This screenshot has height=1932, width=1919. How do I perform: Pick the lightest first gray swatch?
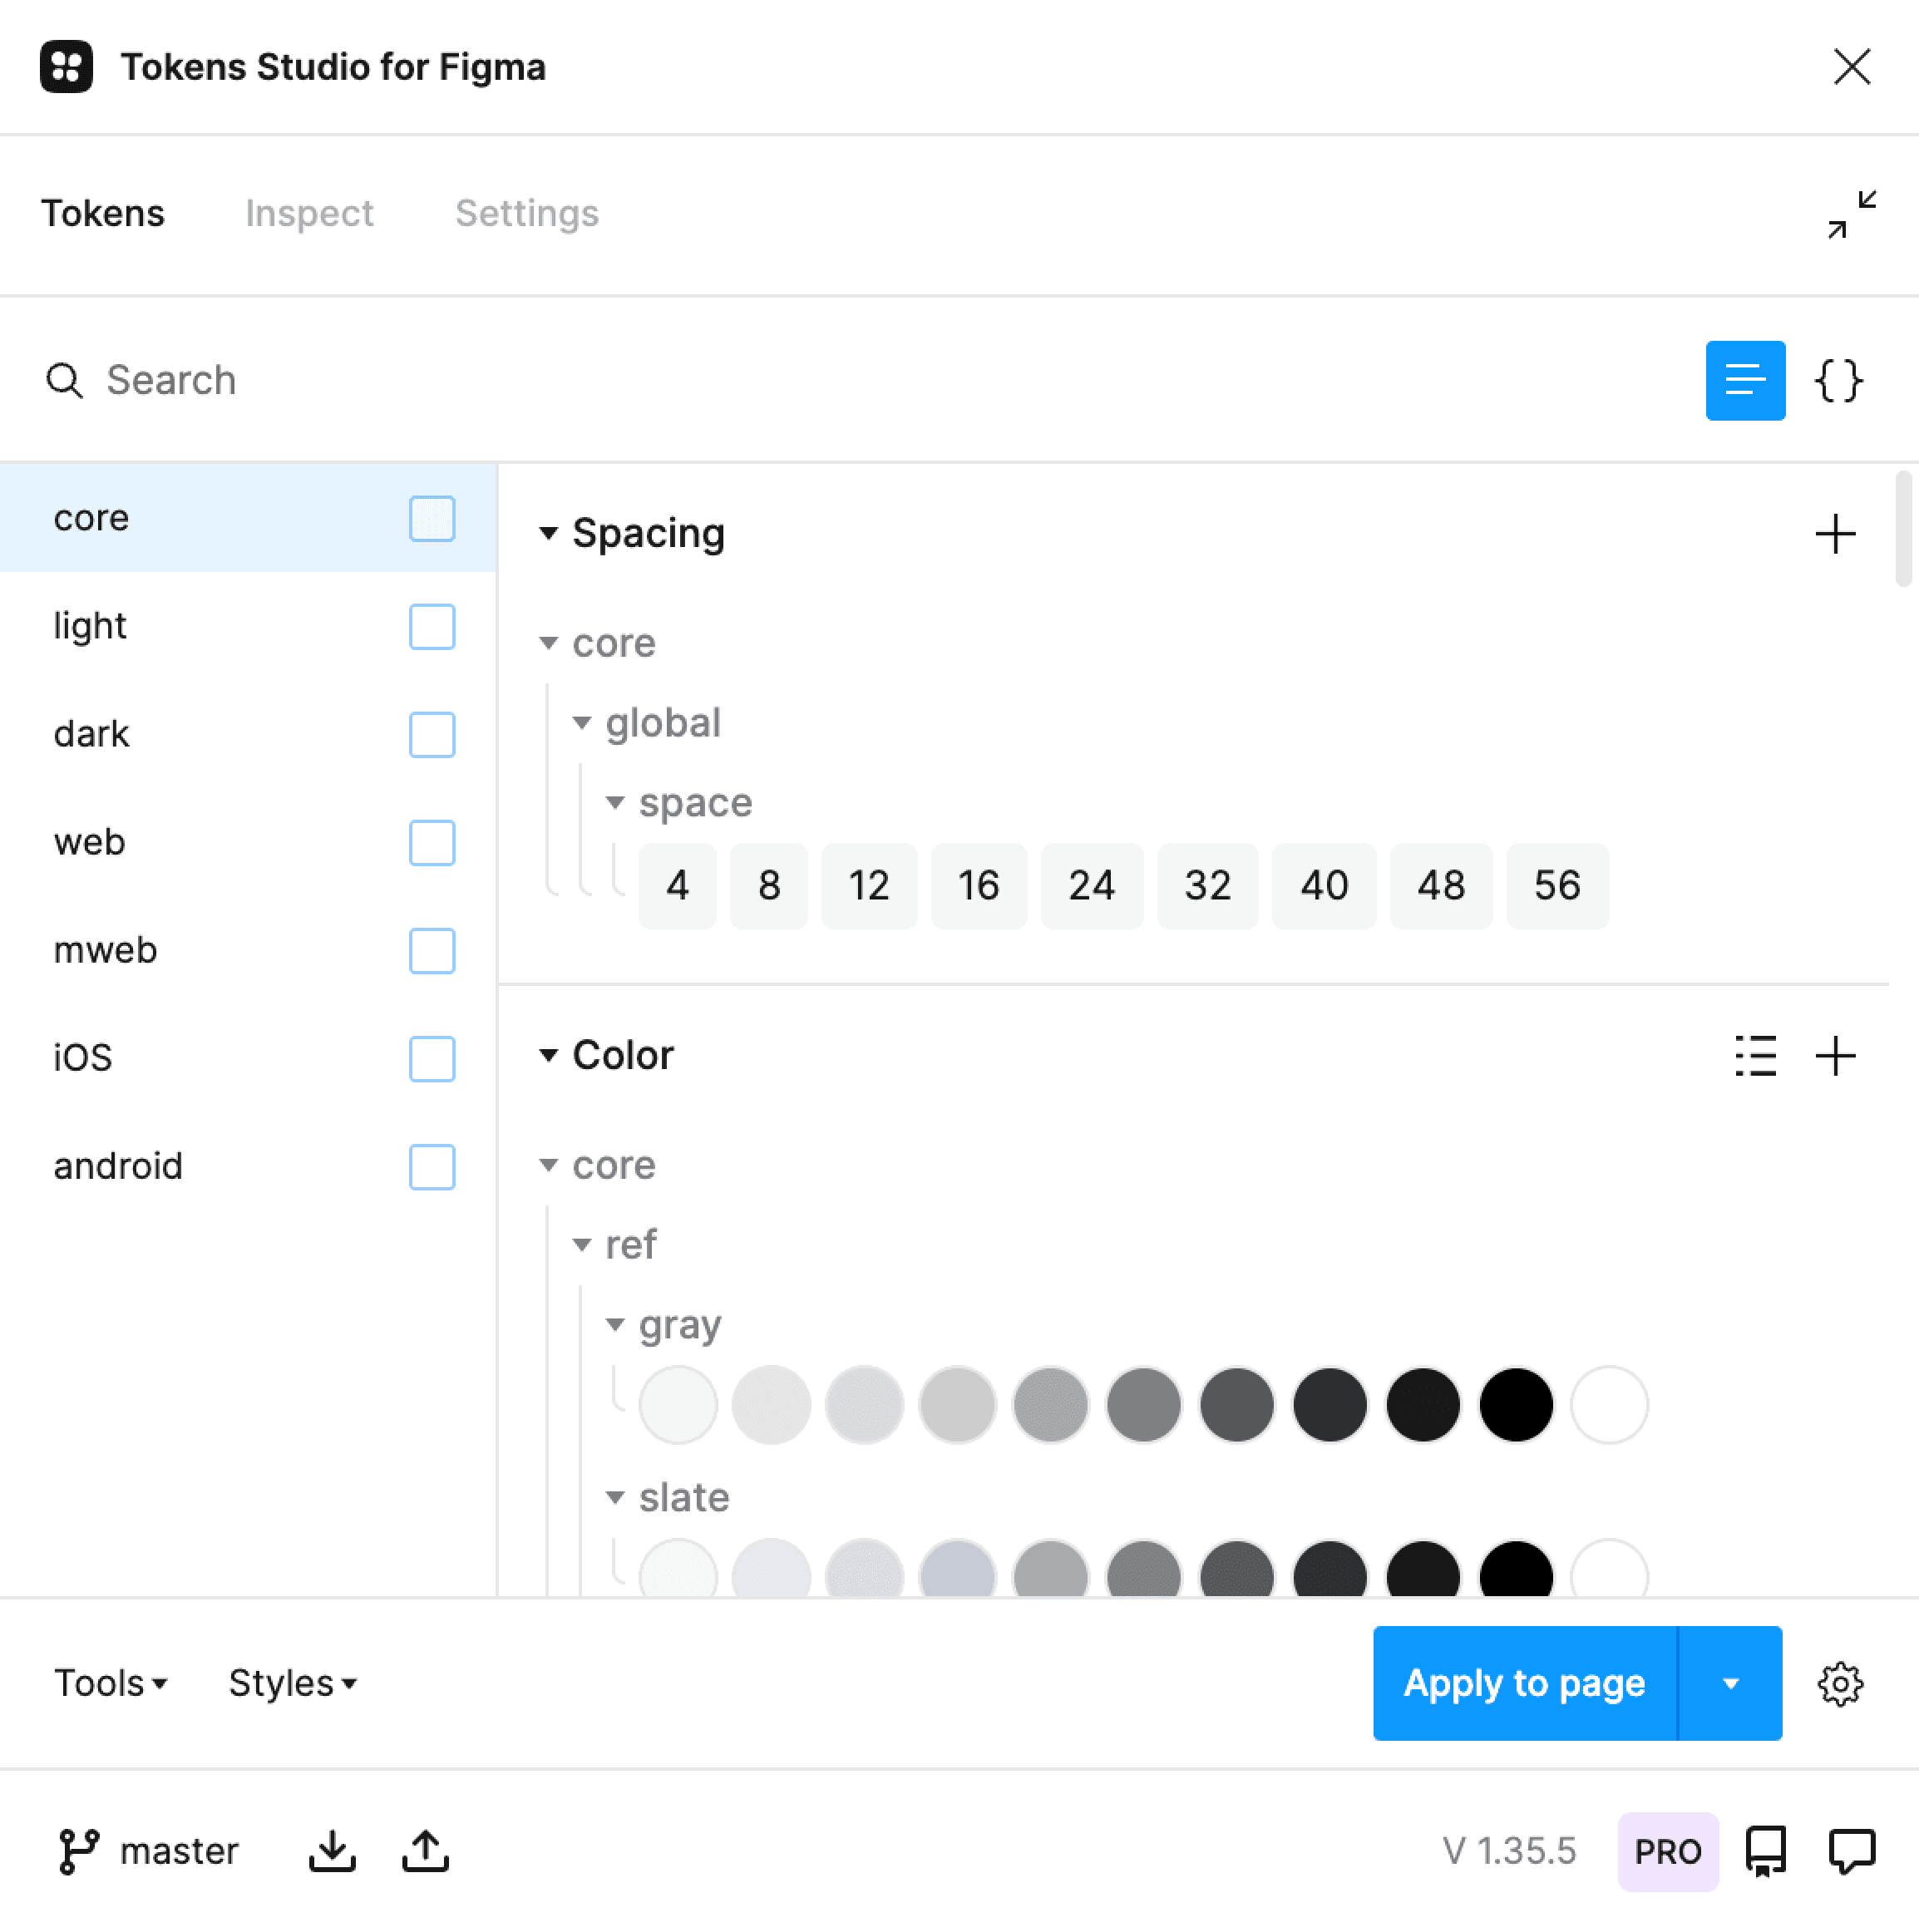tap(678, 1406)
